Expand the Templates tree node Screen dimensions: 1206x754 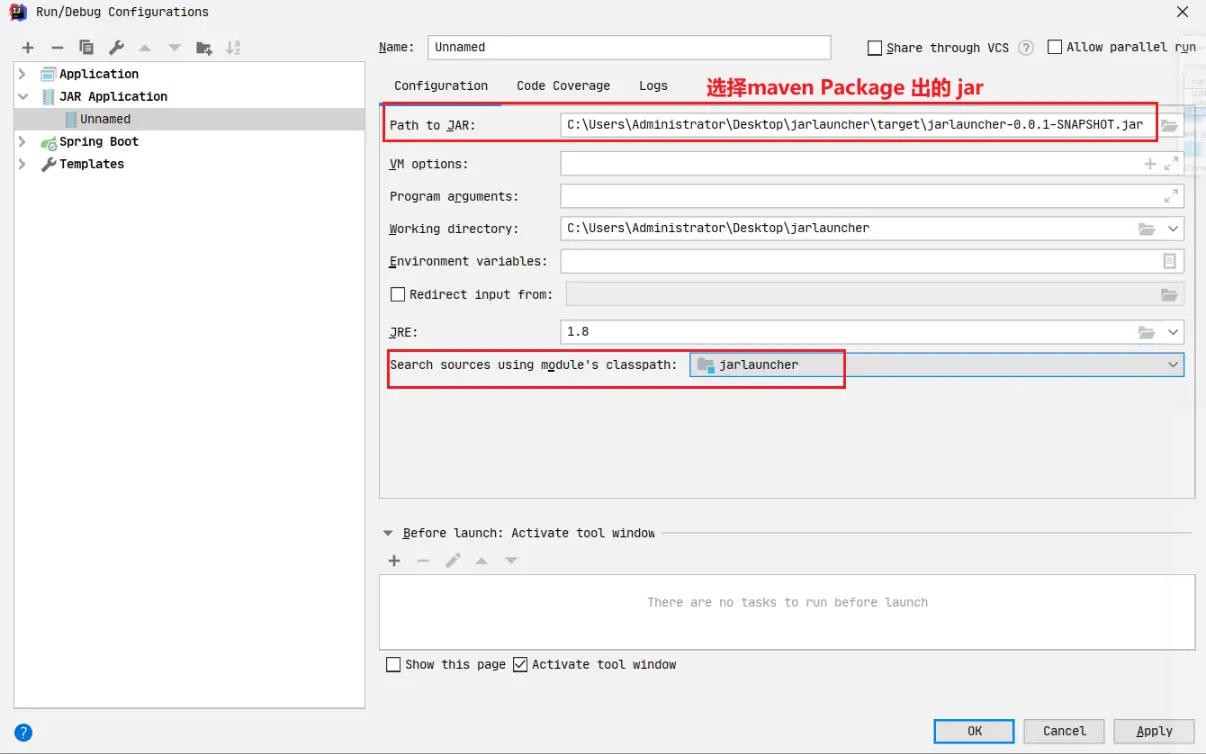point(23,164)
